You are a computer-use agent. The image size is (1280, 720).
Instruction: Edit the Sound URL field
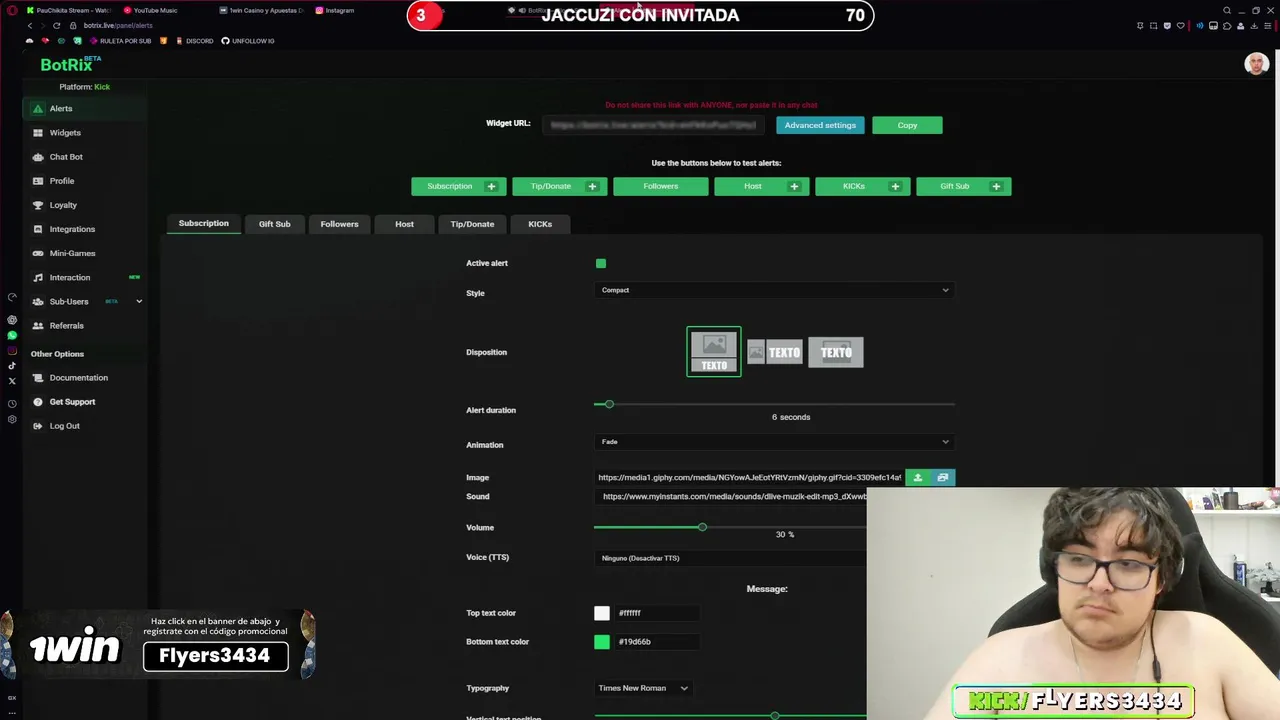(x=733, y=497)
